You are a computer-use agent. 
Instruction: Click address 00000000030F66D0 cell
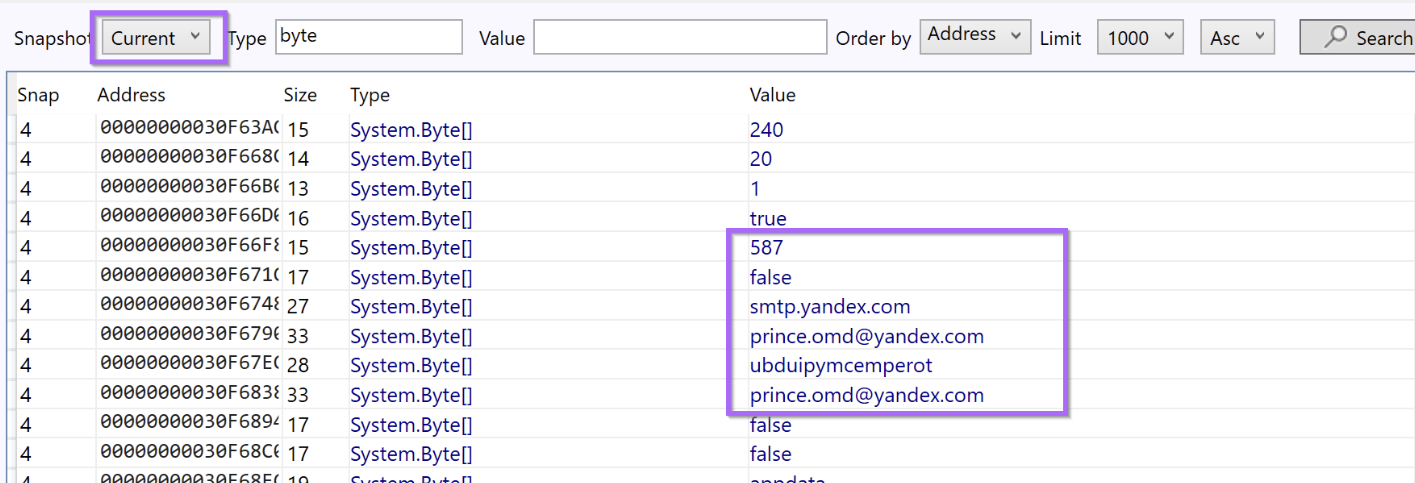190,218
